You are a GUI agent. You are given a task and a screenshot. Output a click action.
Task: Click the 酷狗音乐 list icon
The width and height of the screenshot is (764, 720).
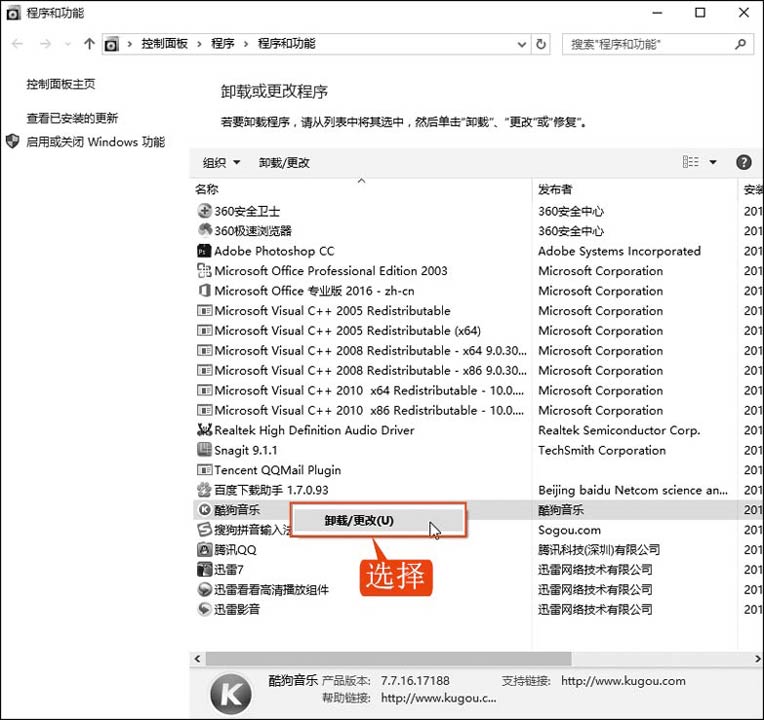coord(204,510)
